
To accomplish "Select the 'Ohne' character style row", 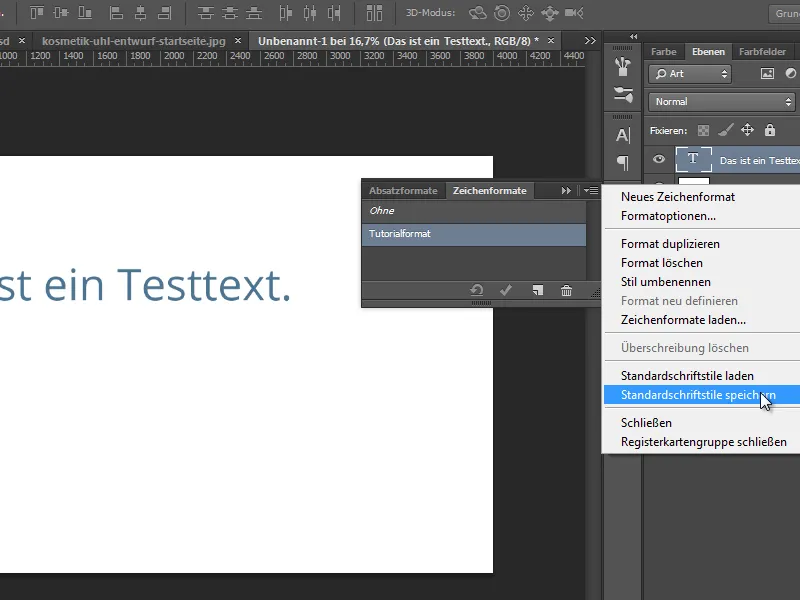I will (x=474, y=211).
